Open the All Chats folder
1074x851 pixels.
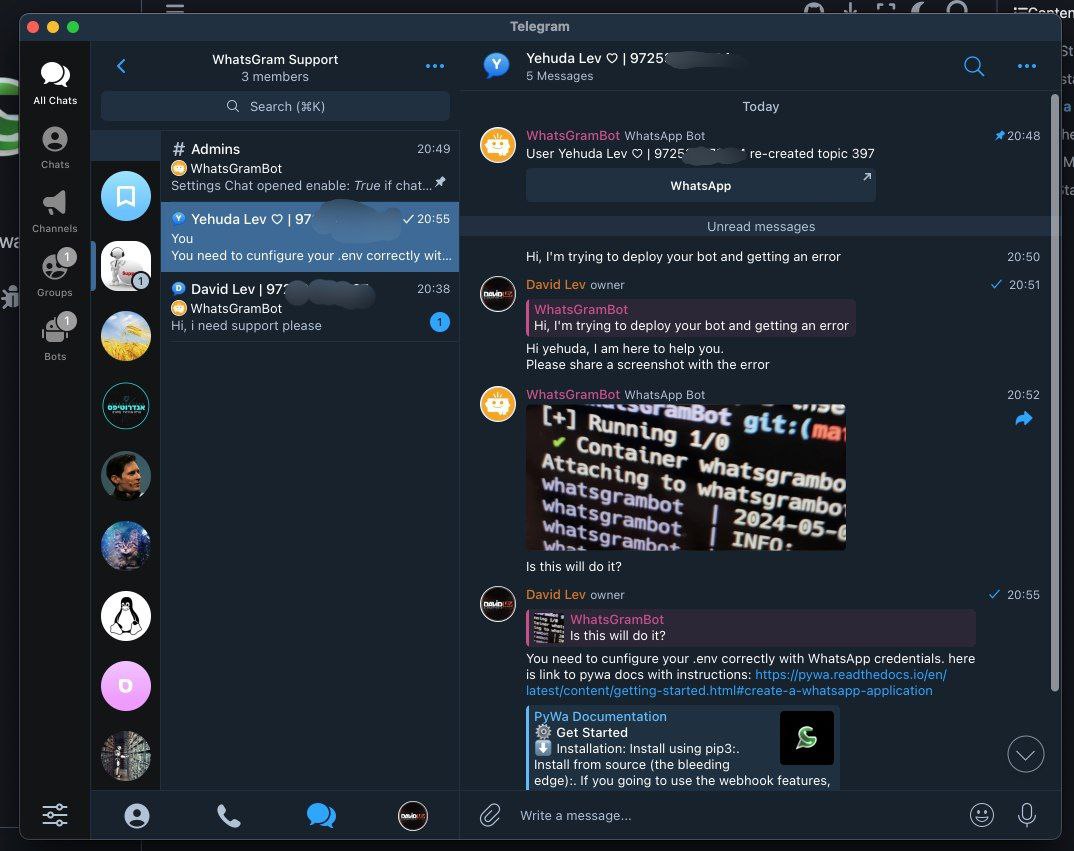55,83
